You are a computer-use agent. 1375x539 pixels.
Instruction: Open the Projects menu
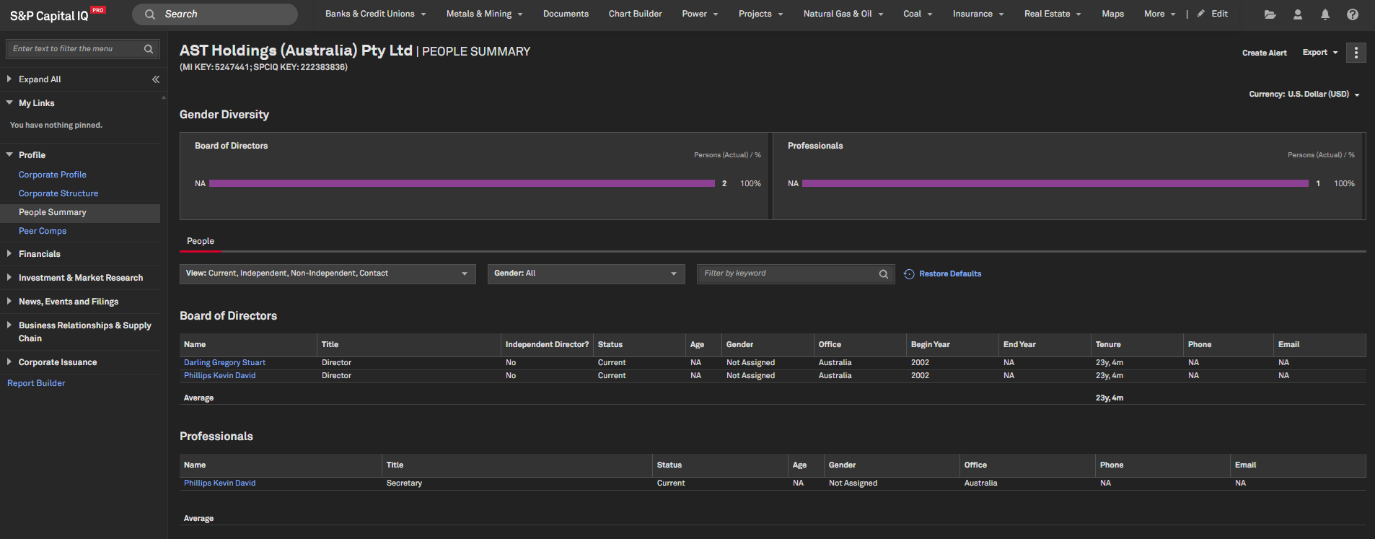[x=761, y=14]
